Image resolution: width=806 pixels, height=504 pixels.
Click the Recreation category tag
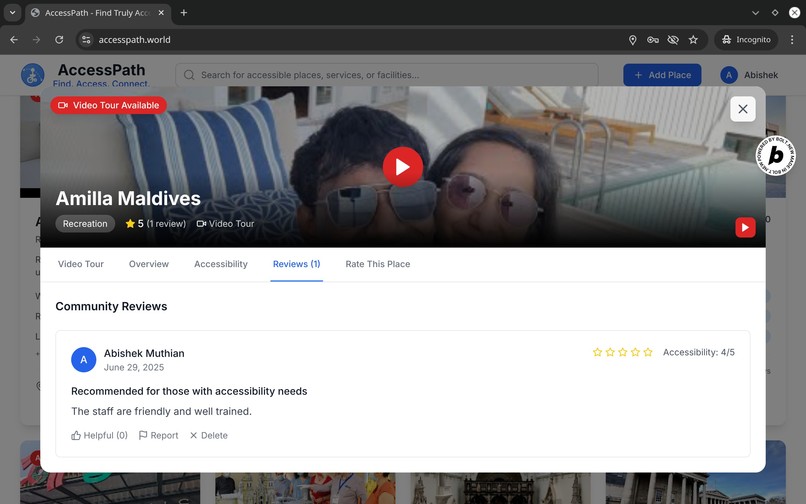[x=85, y=224]
